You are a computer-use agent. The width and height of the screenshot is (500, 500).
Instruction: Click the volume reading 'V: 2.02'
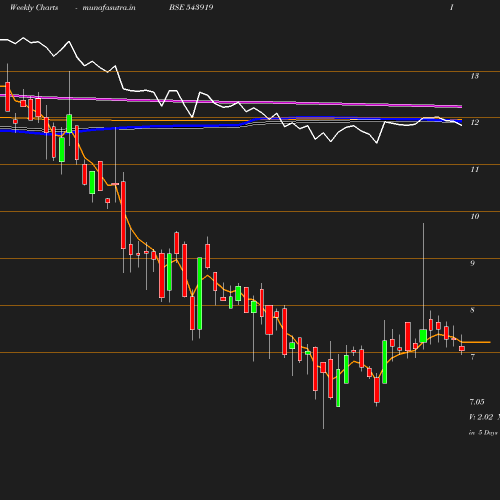pyautogui.click(x=481, y=417)
